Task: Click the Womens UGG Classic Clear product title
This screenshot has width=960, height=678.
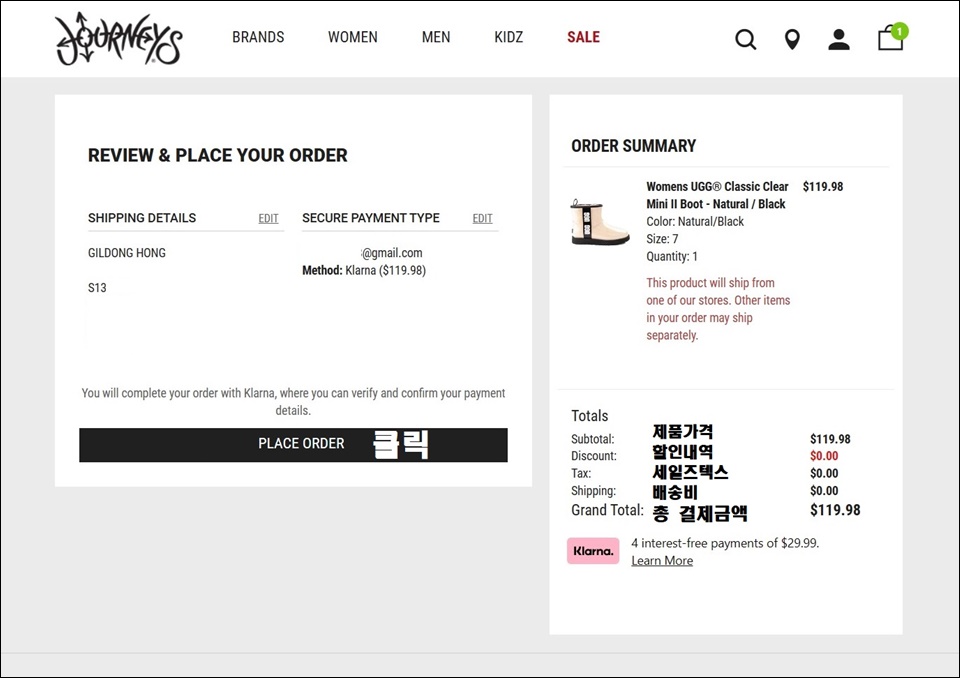Action: [717, 195]
